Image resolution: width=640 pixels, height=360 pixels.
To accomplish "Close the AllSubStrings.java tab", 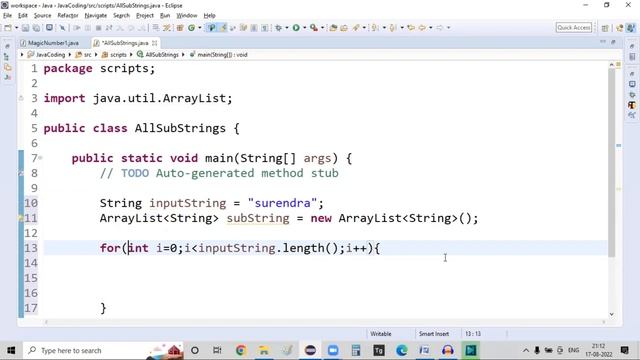I will coord(154,43).
